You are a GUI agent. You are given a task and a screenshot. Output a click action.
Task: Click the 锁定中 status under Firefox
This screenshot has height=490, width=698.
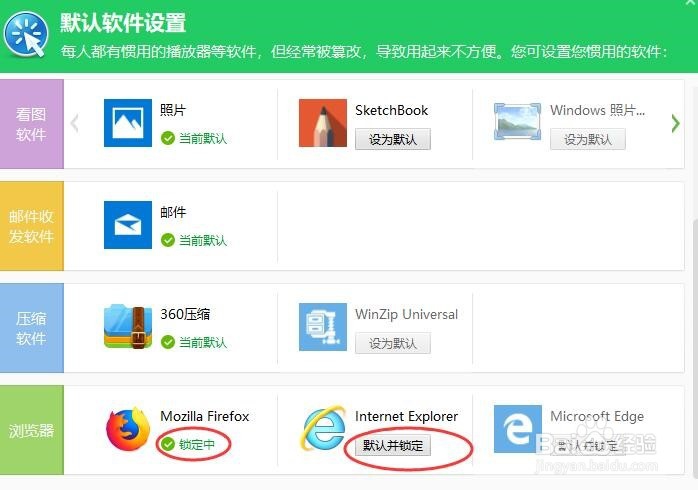pyautogui.click(x=197, y=444)
